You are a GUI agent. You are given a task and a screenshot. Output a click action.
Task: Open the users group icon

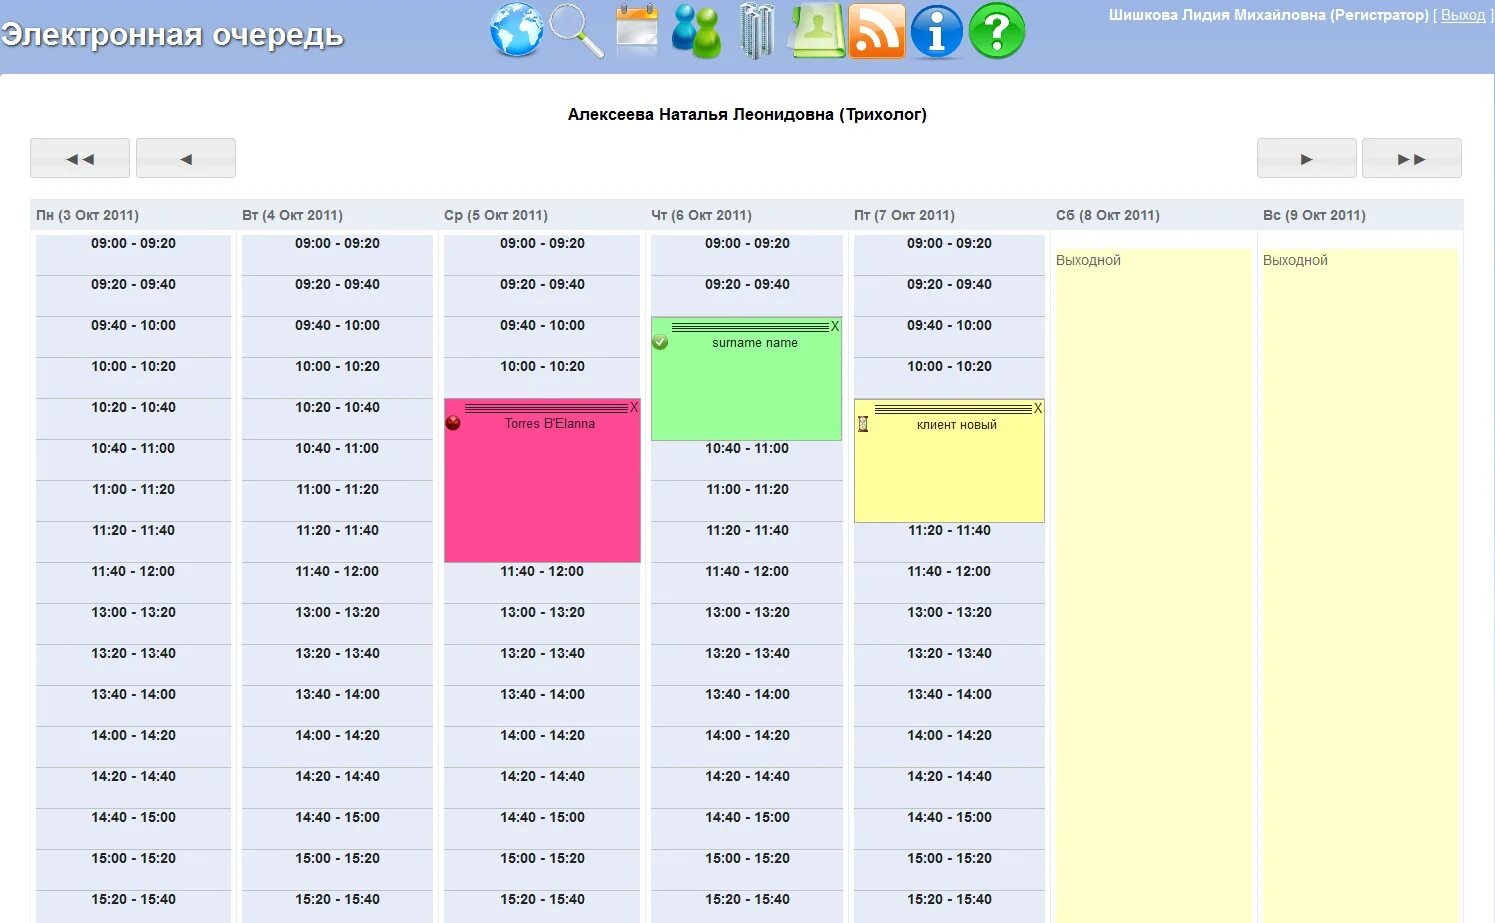tap(696, 31)
